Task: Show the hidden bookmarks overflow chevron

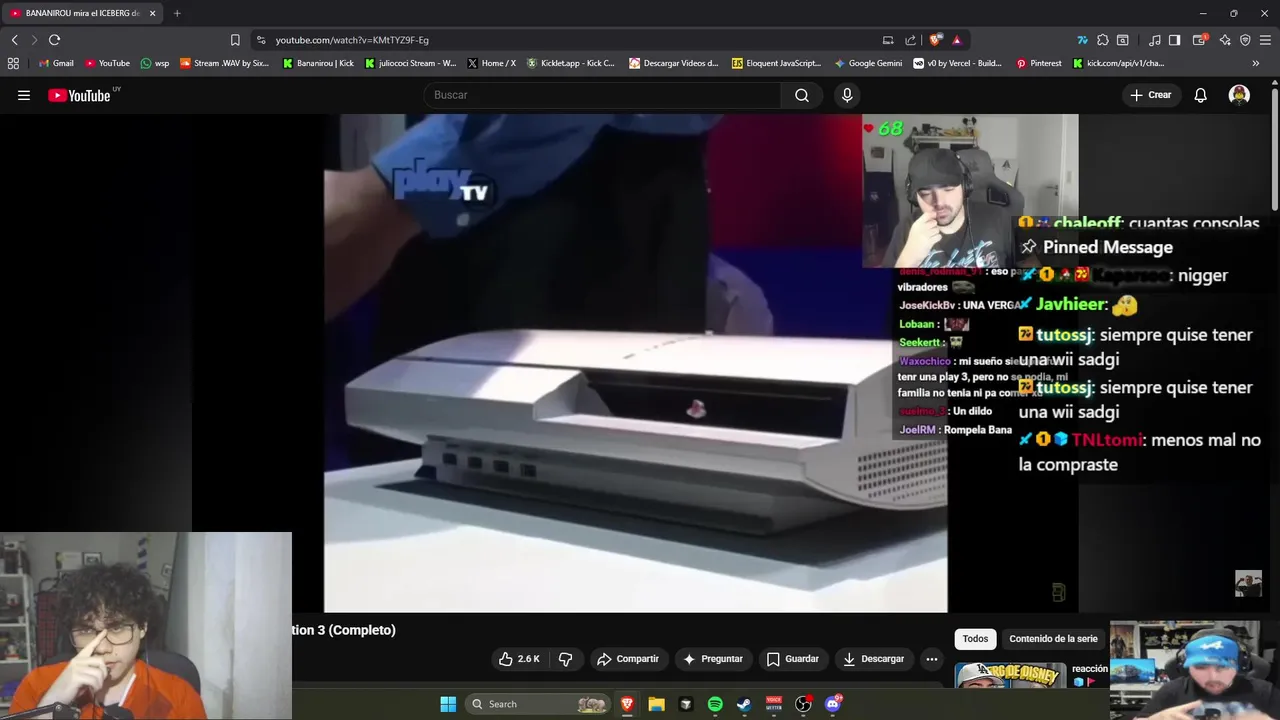Action: tap(1255, 63)
